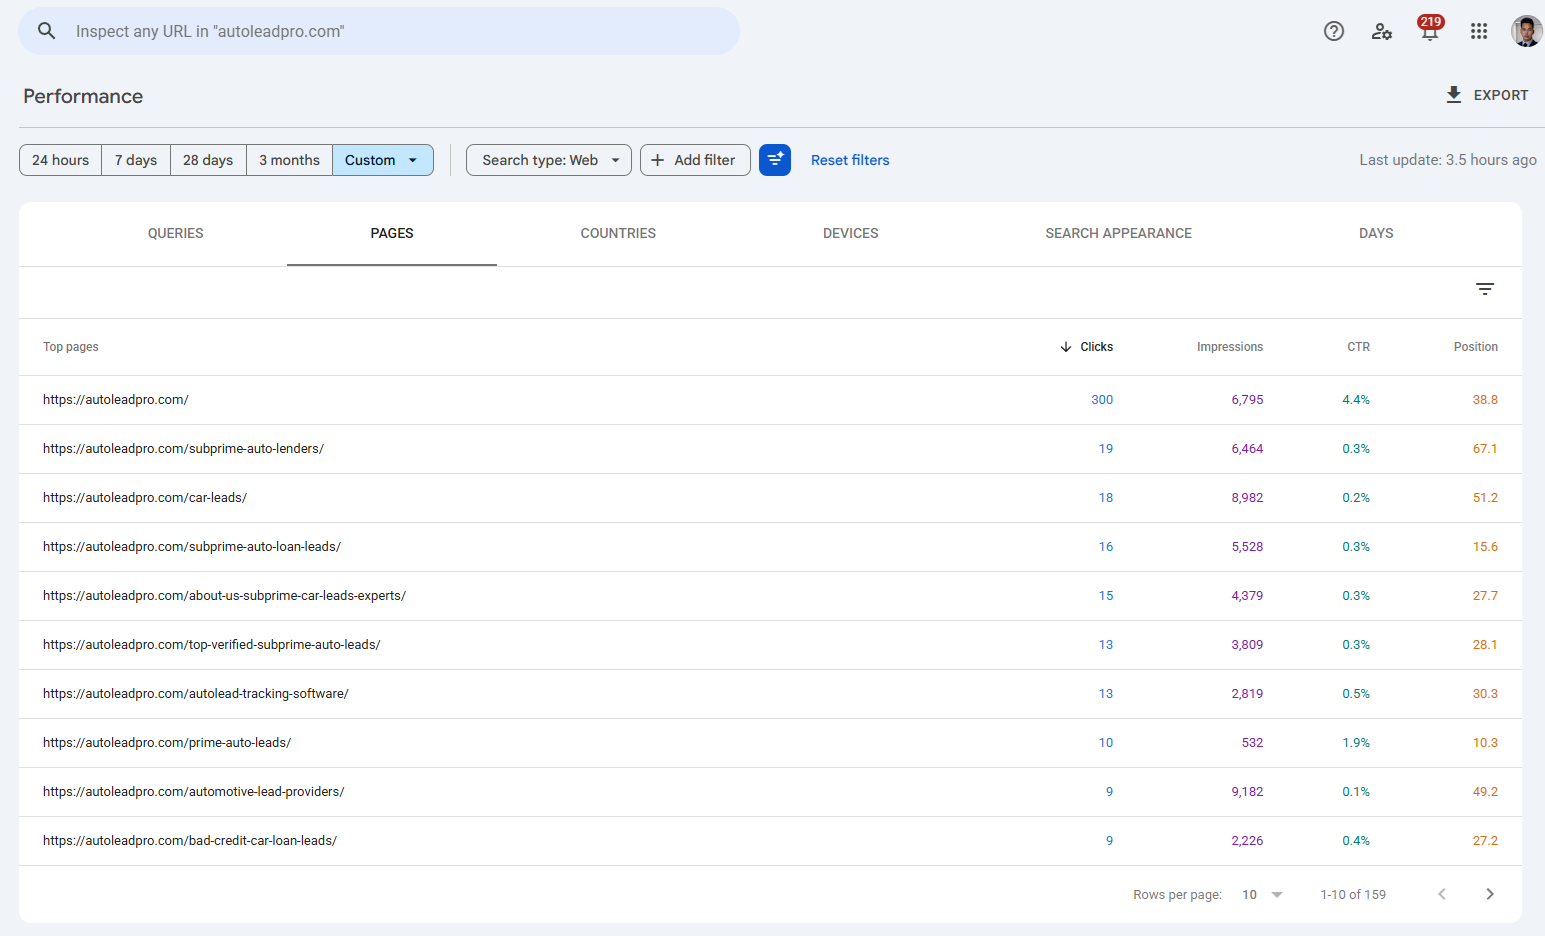Viewport: 1545px width, 936px height.
Task: Open the account profile picture
Action: (x=1526, y=31)
